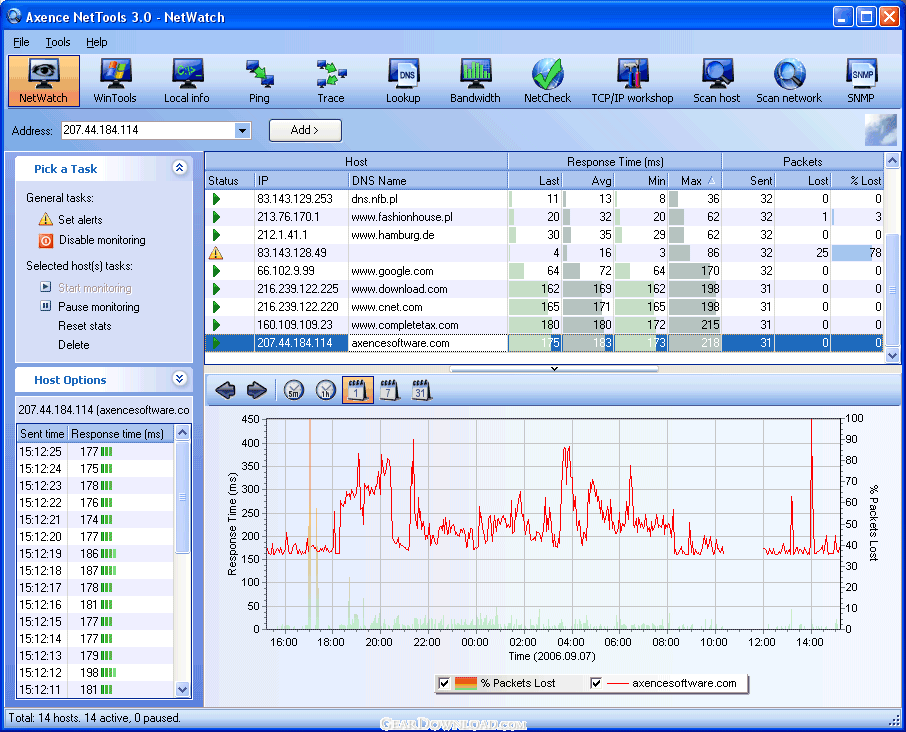Select the www.download.com host row

pyautogui.click(x=544, y=289)
